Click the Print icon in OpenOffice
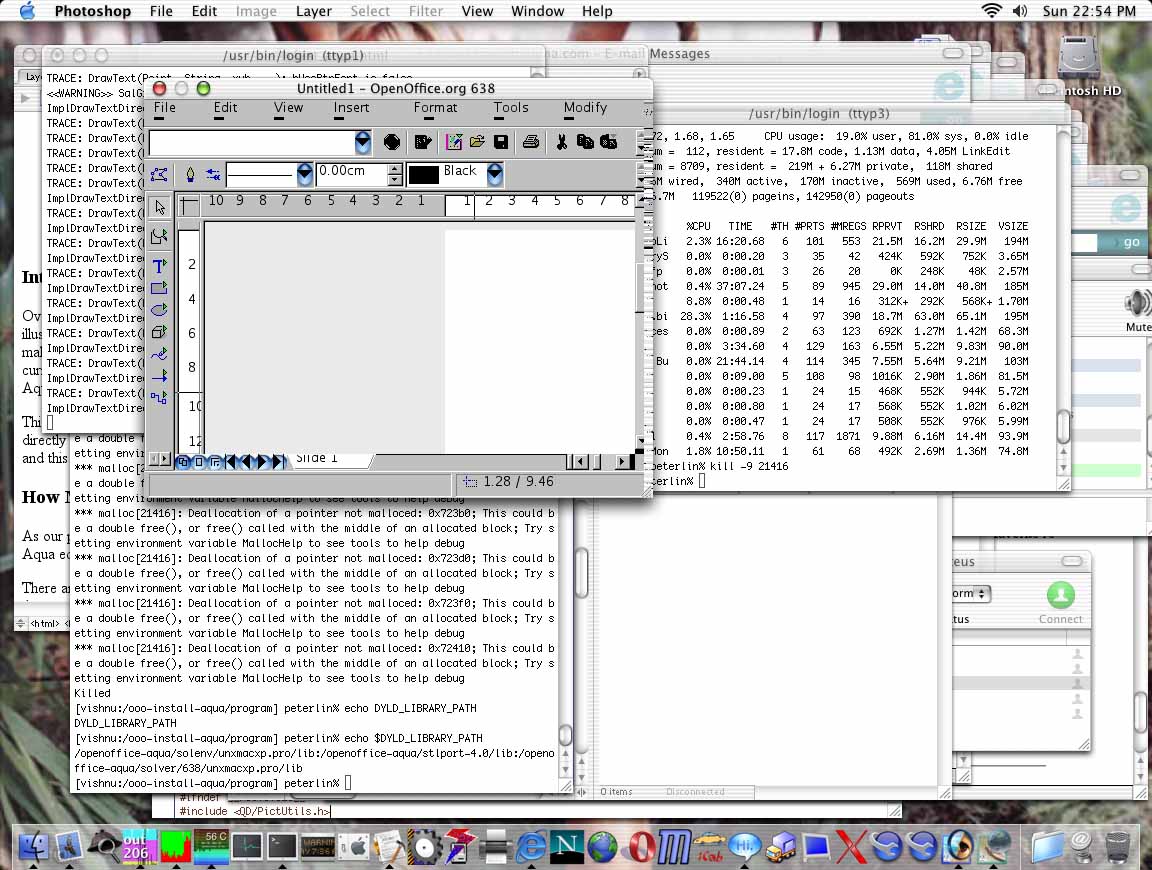Screen dimensions: 1152x870 point(531,142)
